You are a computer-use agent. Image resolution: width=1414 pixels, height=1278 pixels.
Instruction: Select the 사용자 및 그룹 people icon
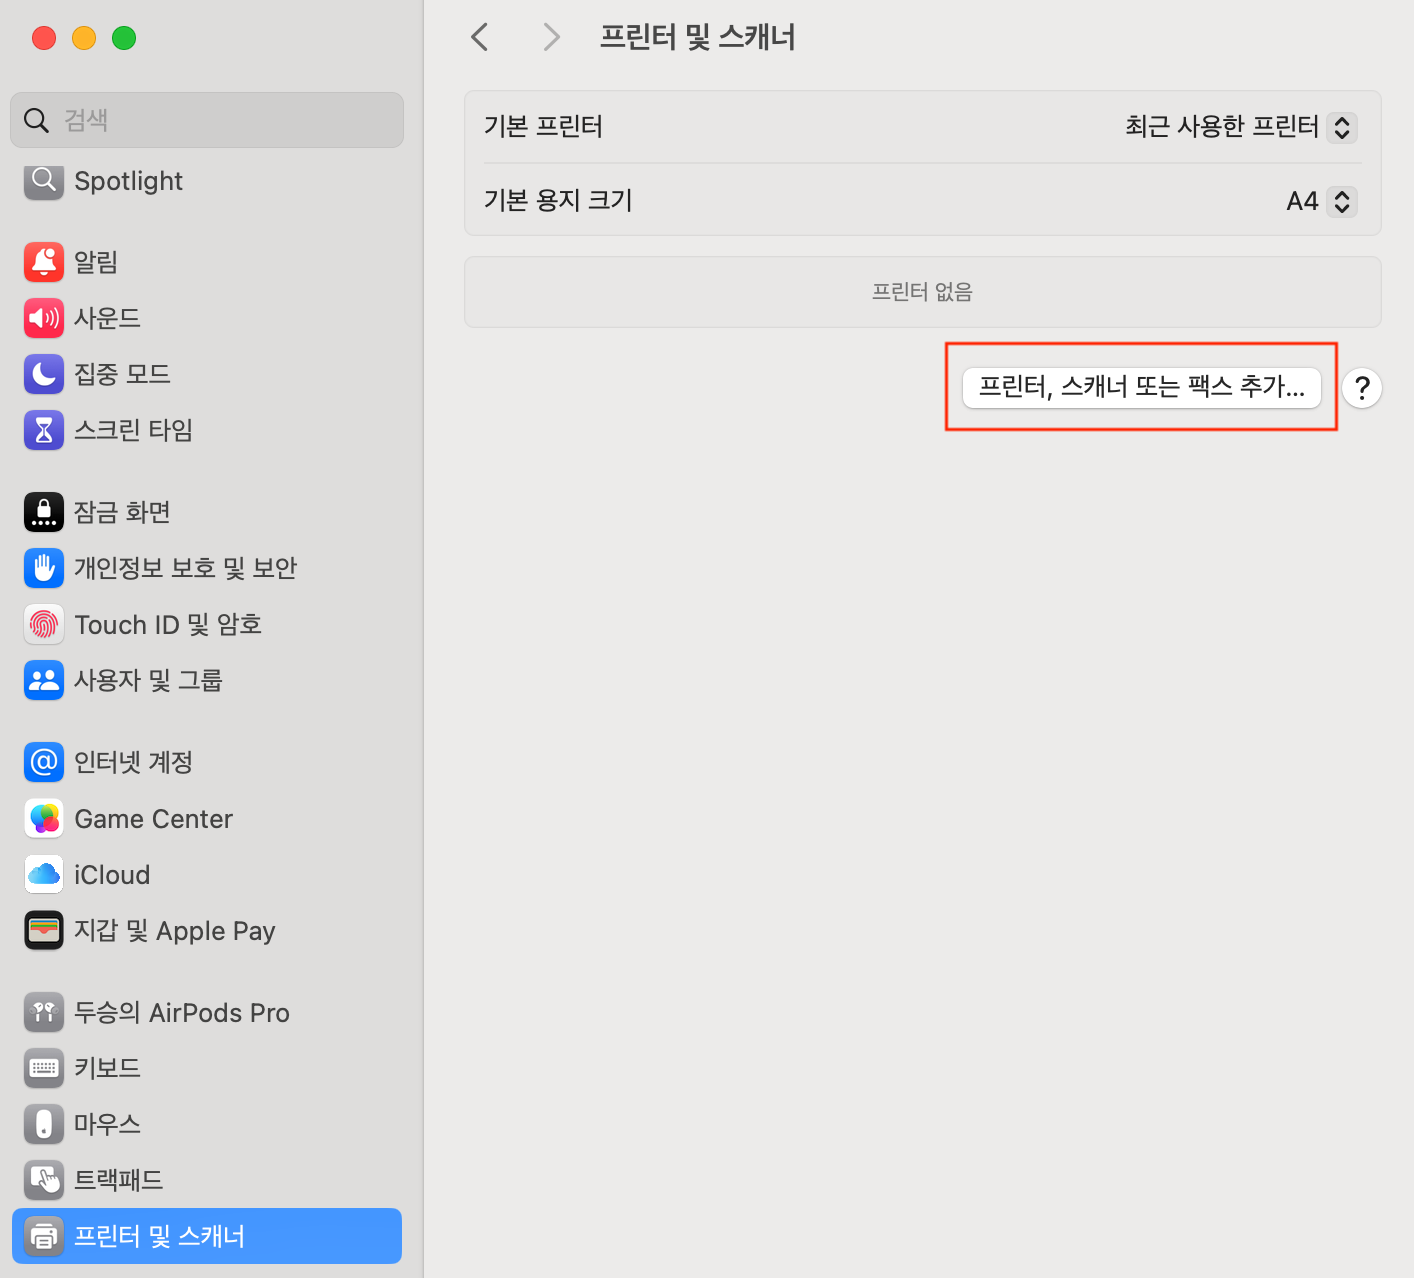pyautogui.click(x=43, y=680)
